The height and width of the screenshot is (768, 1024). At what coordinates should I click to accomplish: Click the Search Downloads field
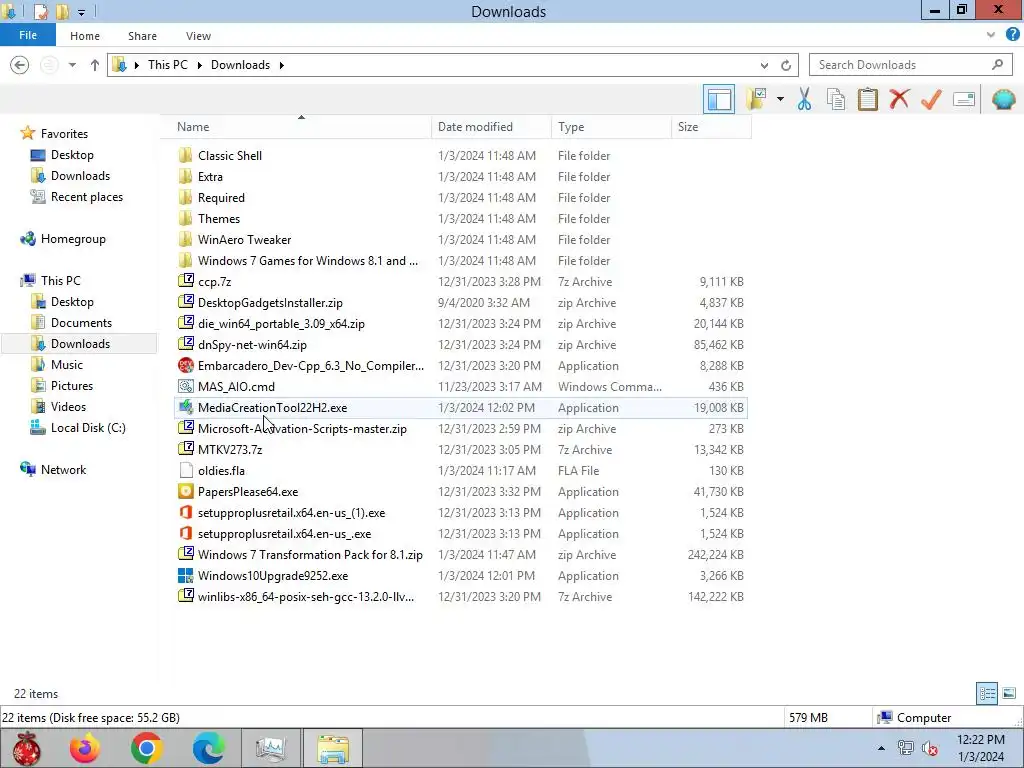pos(910,65)
